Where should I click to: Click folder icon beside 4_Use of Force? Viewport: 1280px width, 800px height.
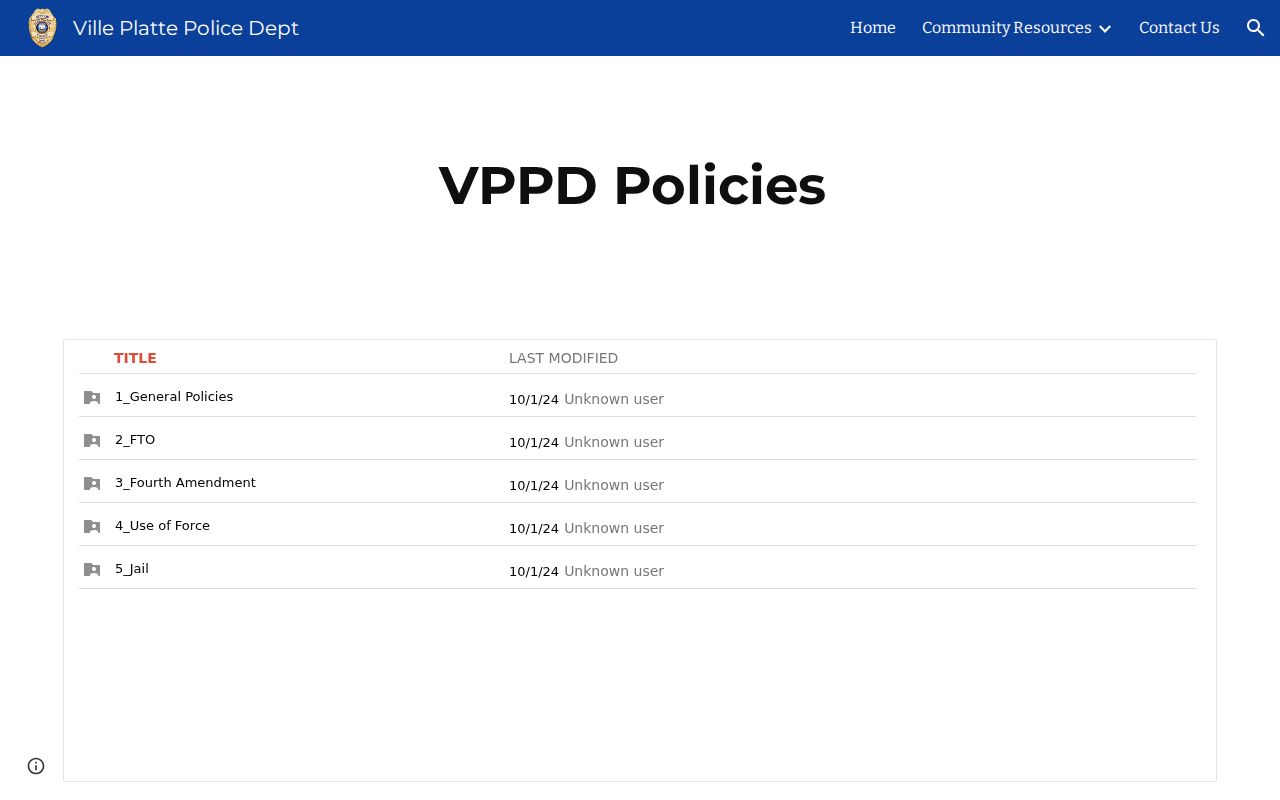92,527
